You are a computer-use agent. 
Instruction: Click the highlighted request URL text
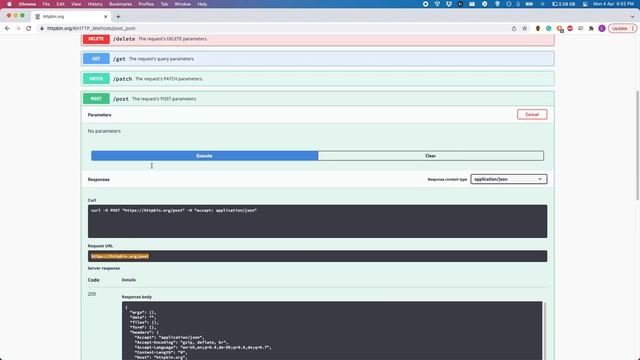point(120,256)
